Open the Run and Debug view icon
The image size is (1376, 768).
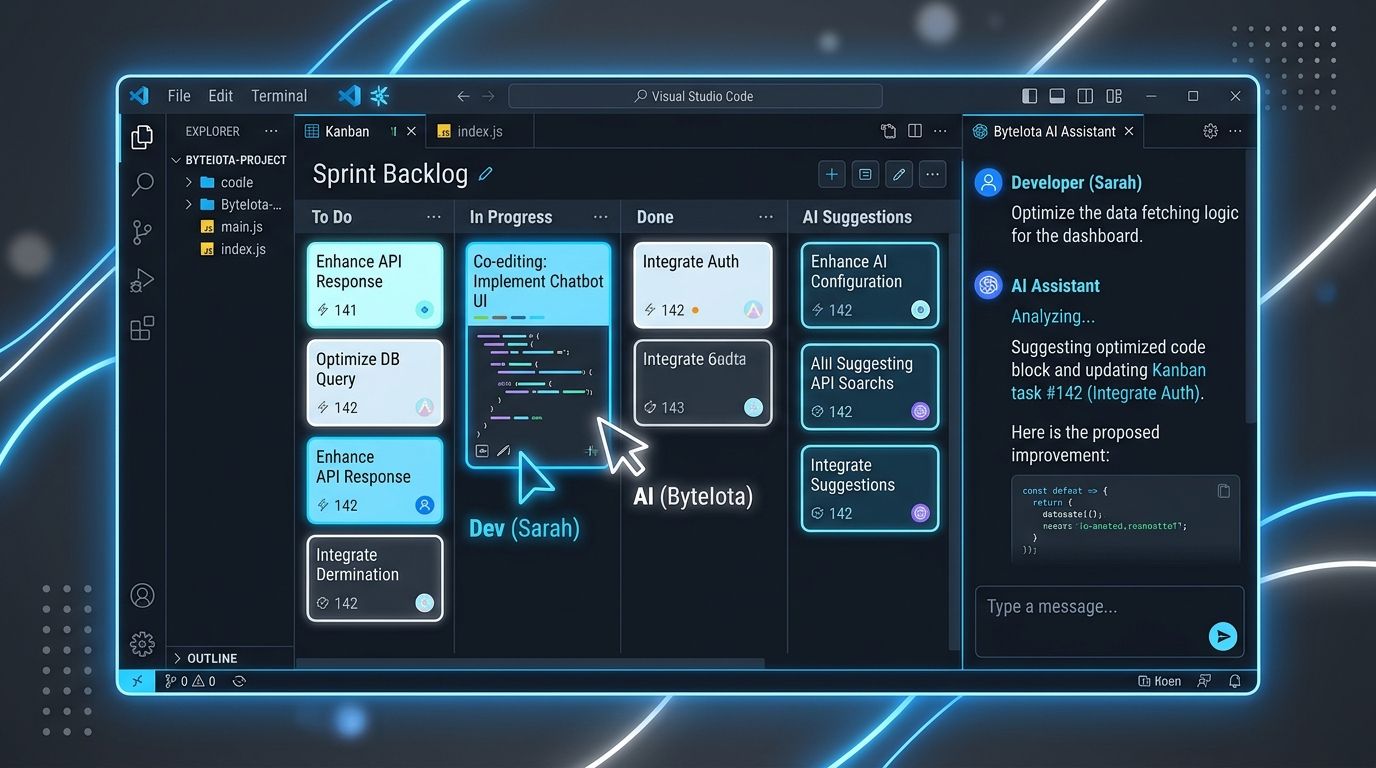(x=143, y=281)
